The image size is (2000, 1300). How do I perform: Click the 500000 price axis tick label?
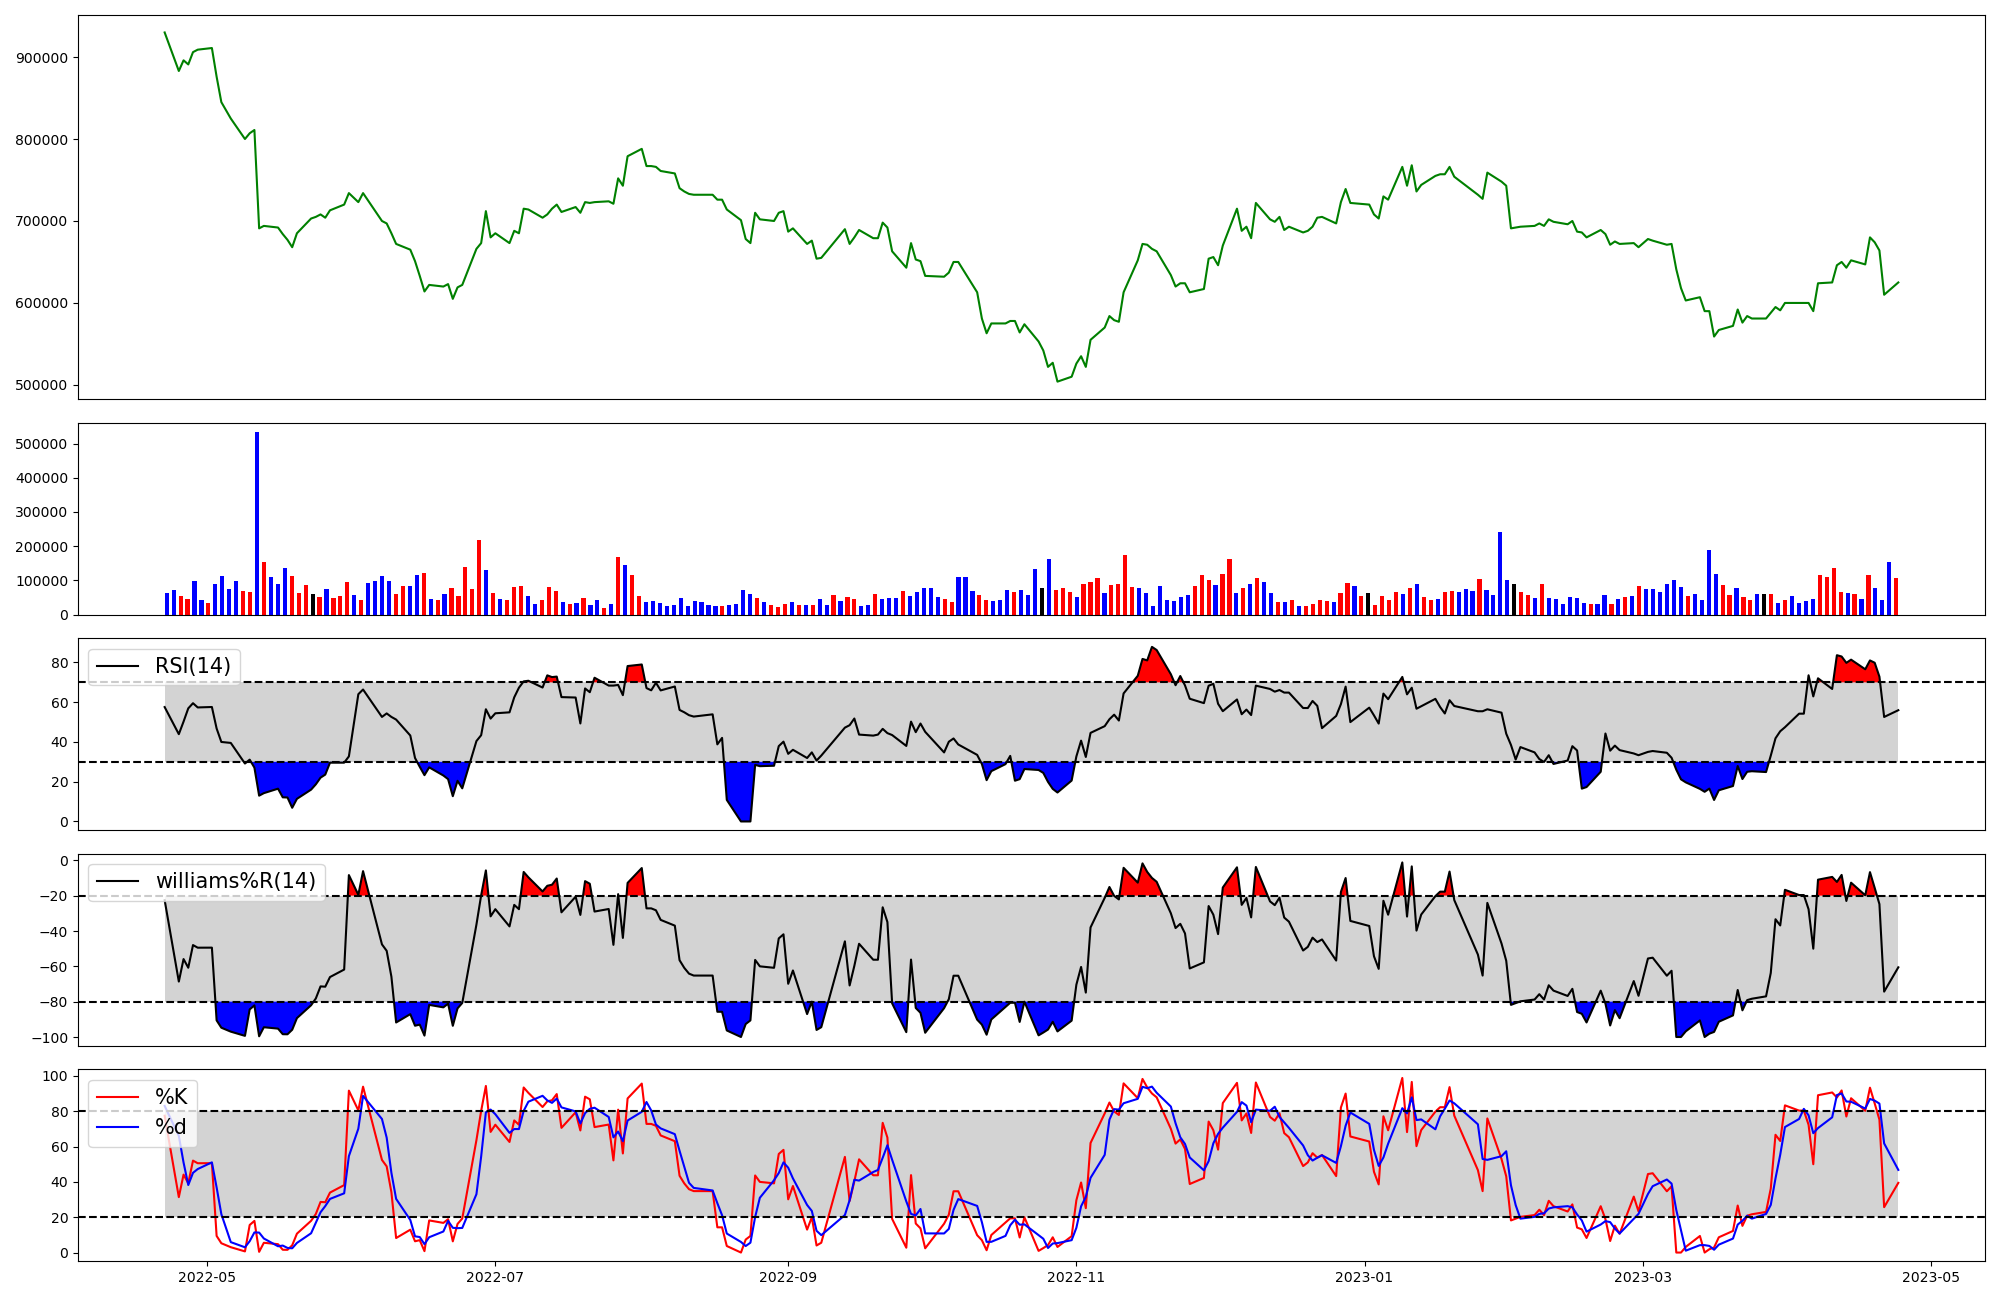click(x=42, y=385)
